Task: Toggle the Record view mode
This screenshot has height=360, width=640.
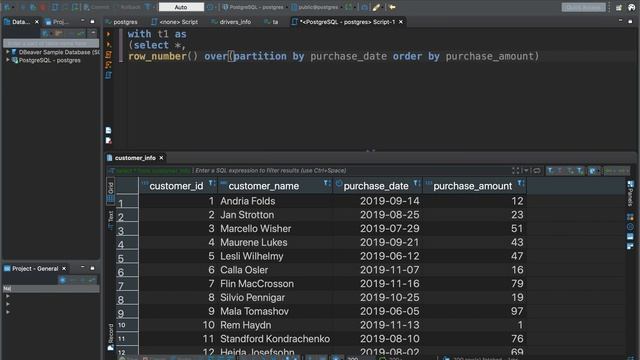Action: 111,337
